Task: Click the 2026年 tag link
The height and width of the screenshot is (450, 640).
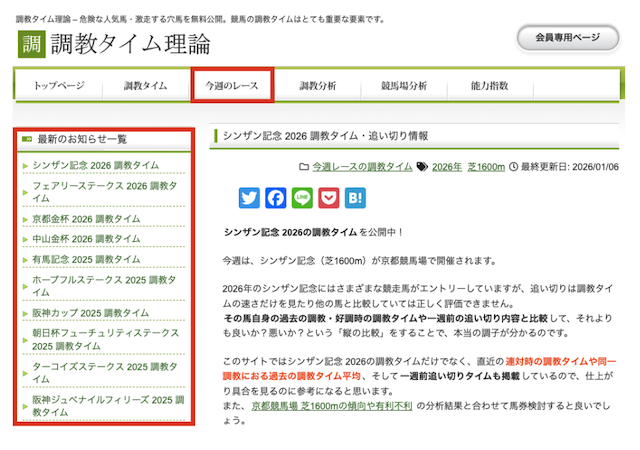Action: pyautogui.click(x=447, y=167)
